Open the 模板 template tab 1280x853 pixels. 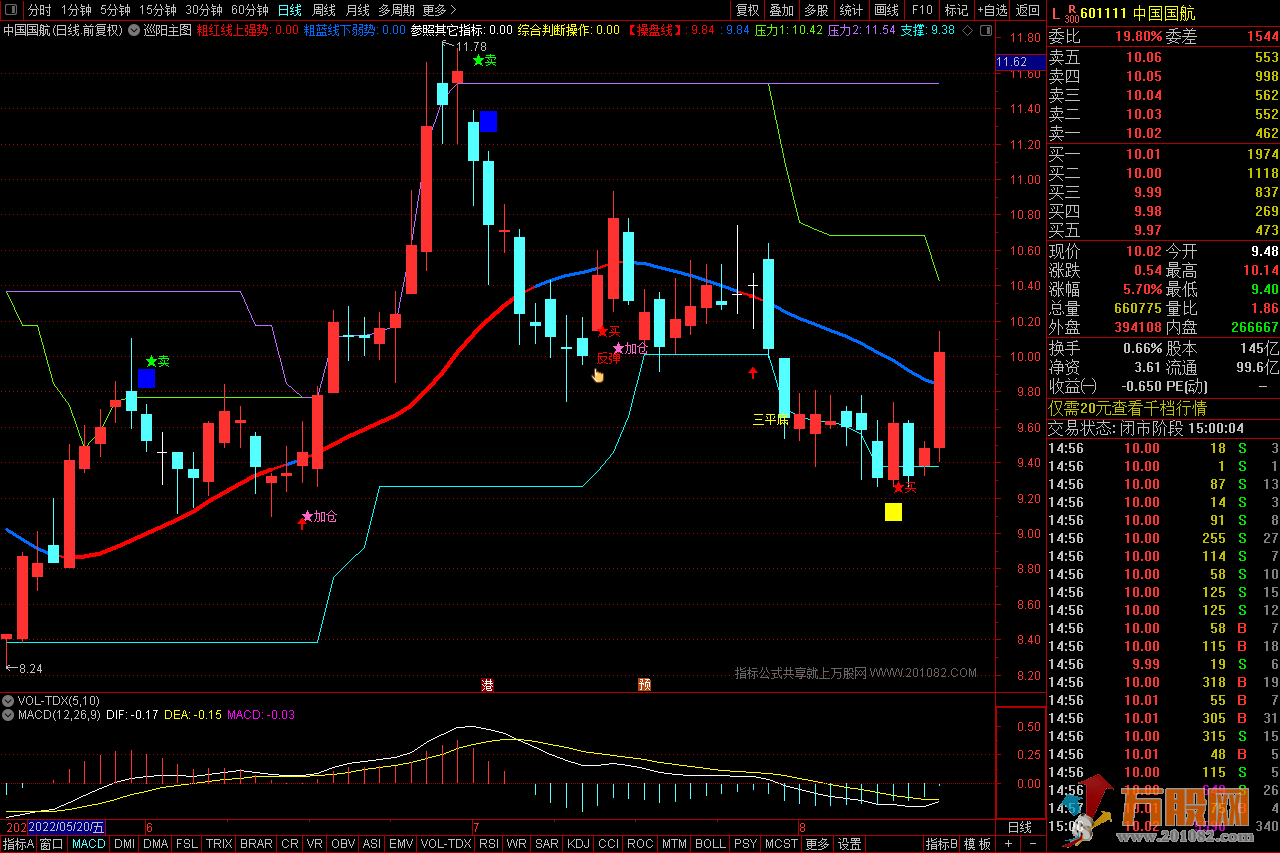tap(978, 844)
